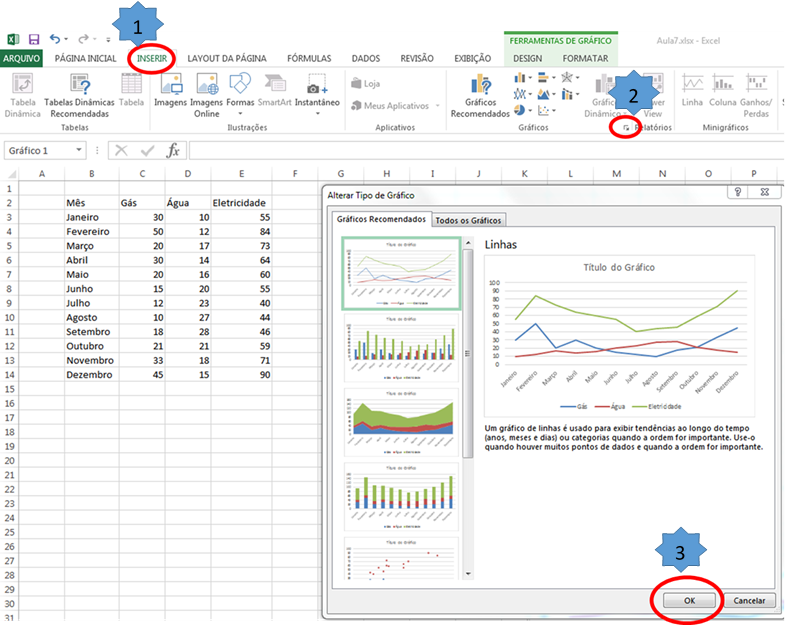Switch to PÁGINA INICIAL tab
This screenshot has width=785, height=627.
pos(86,58)
